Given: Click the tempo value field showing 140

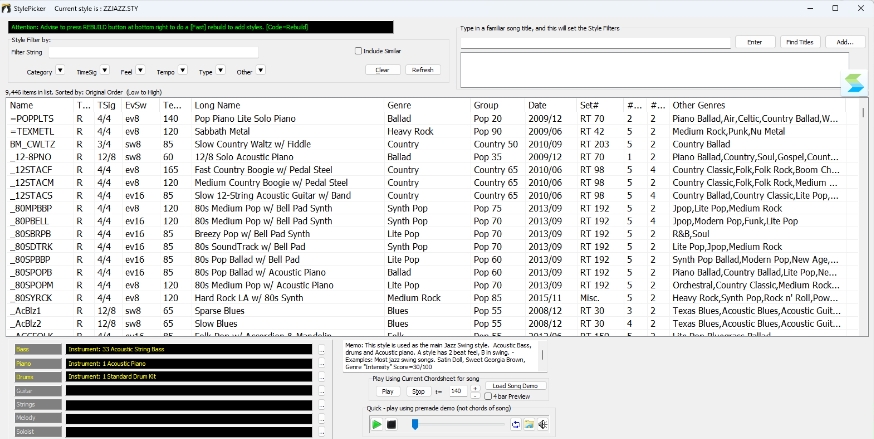Looking at the screenshot, I should pos(458,392).
